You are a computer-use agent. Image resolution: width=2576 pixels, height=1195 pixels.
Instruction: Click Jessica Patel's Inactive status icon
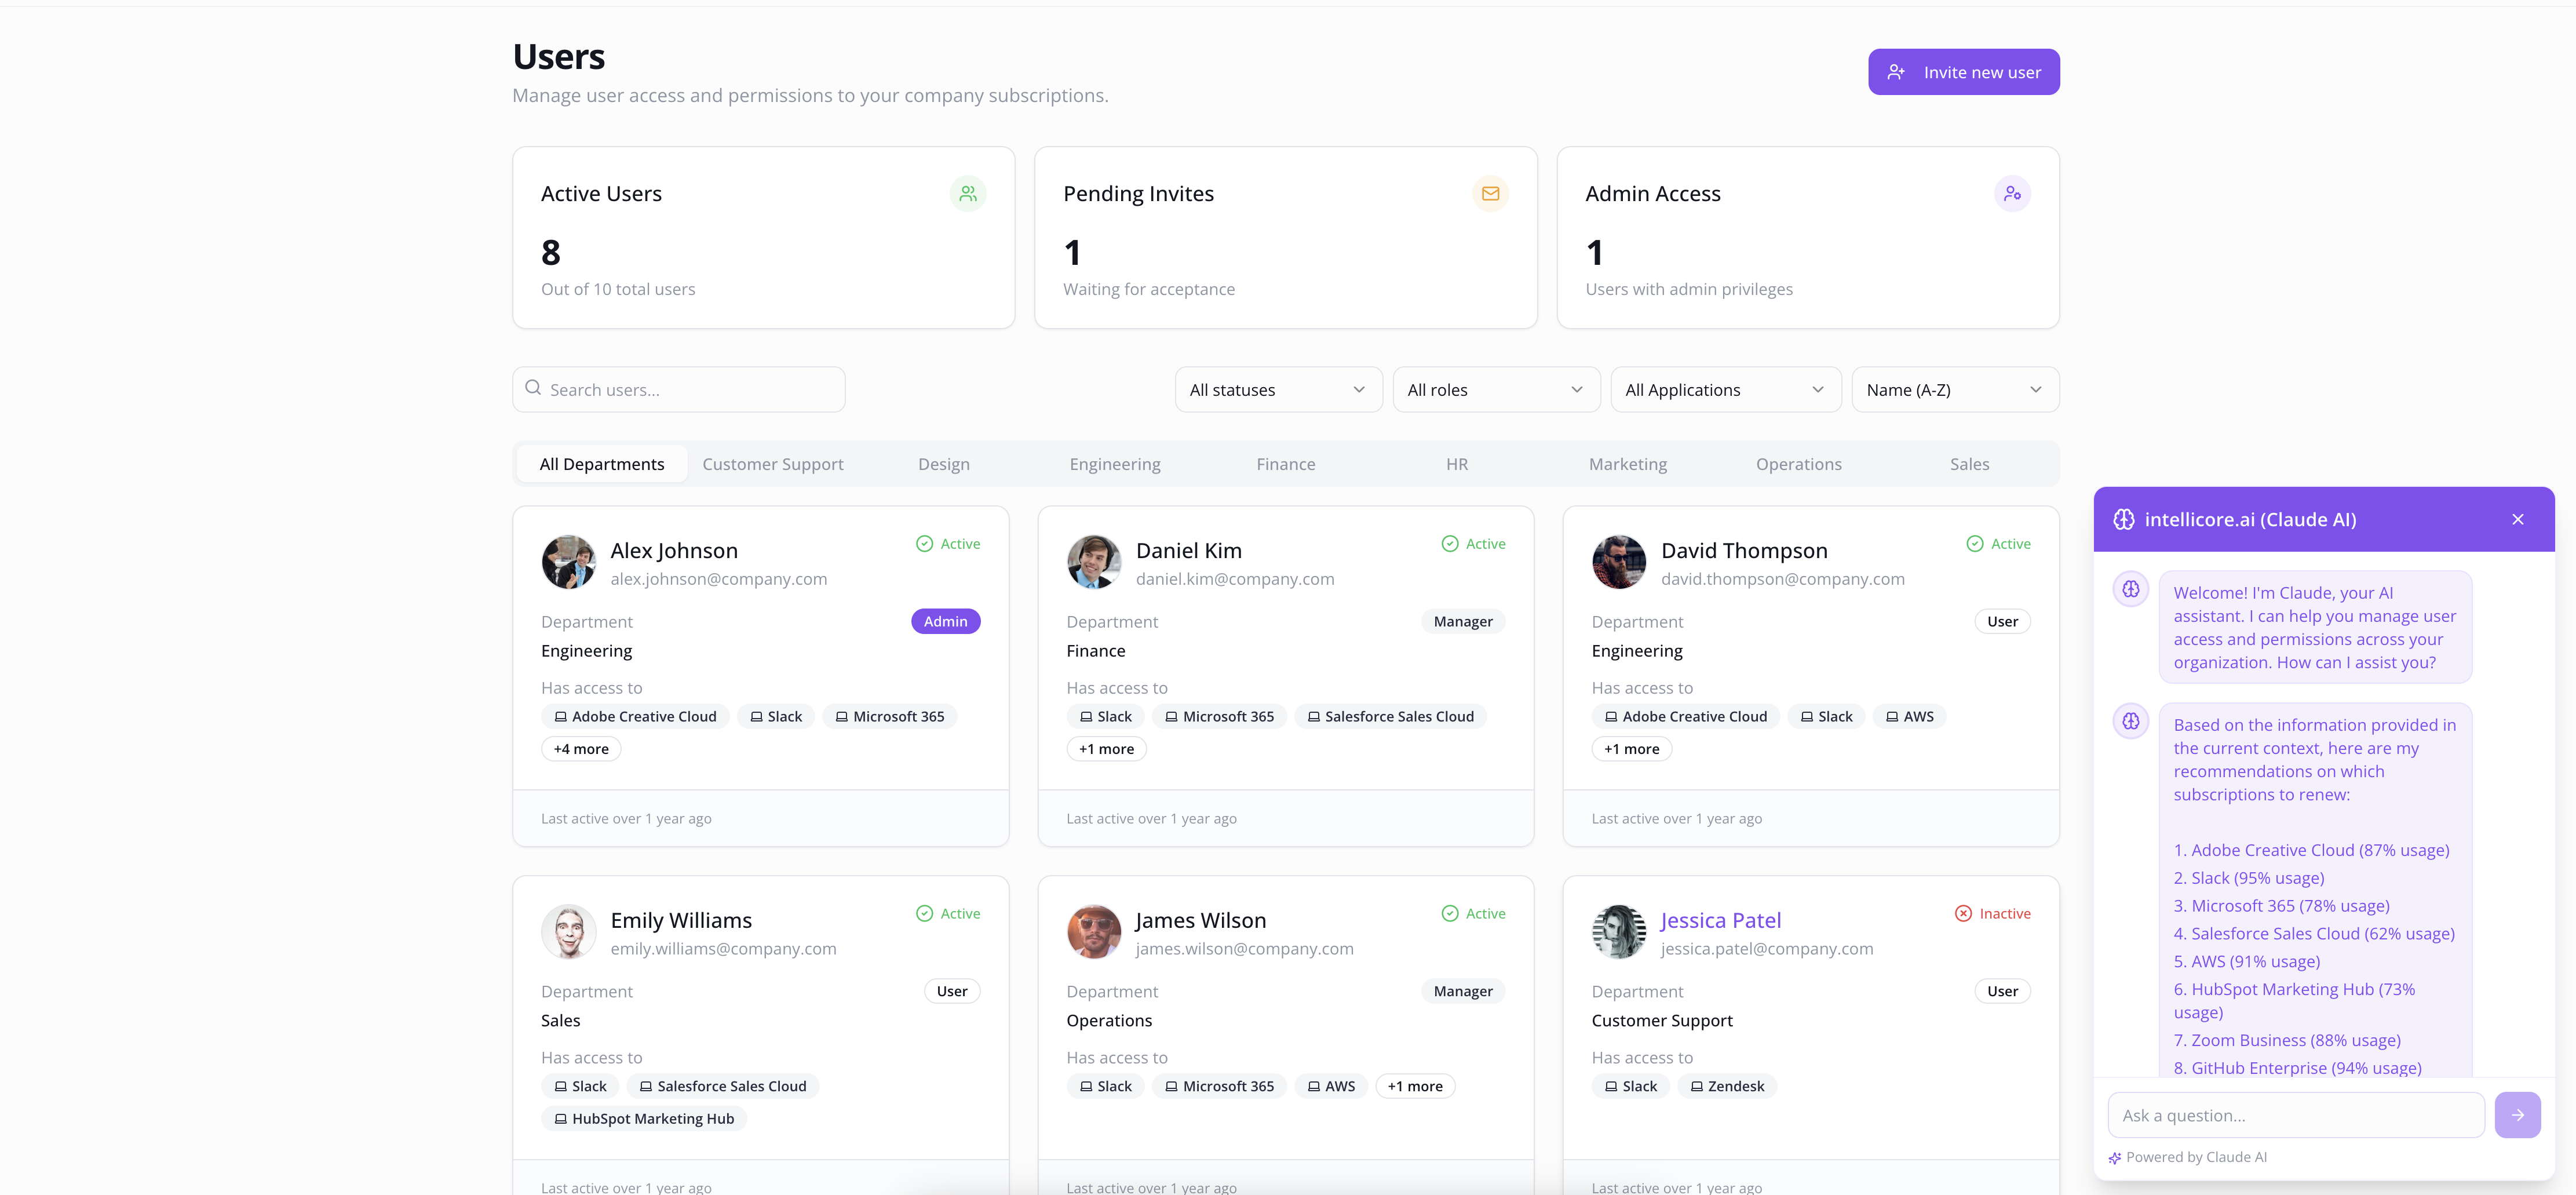[x=1963, y=914]
